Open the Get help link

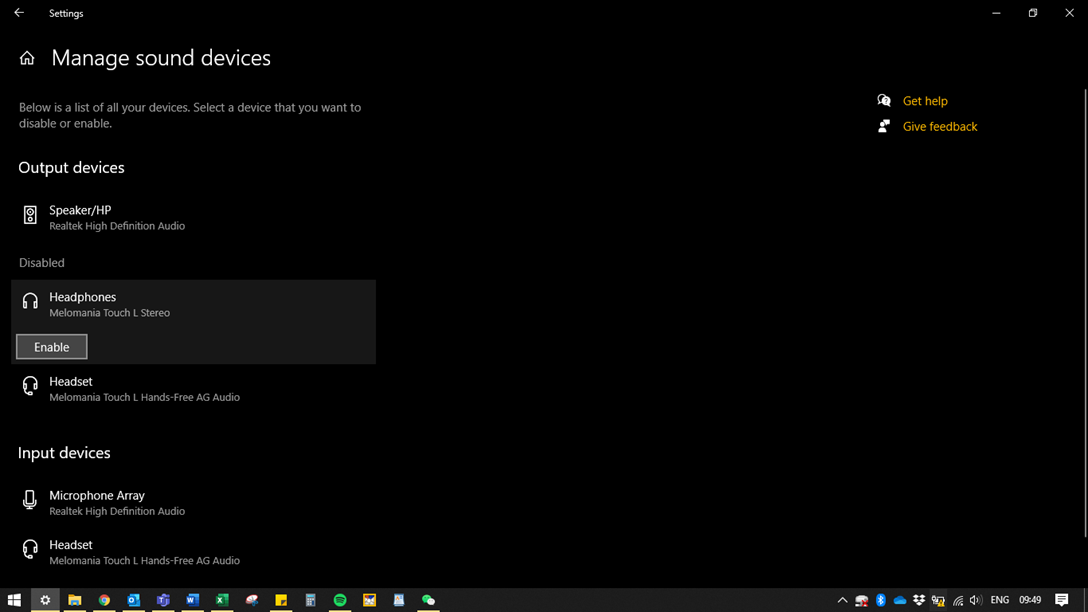[x=925, y=101]
